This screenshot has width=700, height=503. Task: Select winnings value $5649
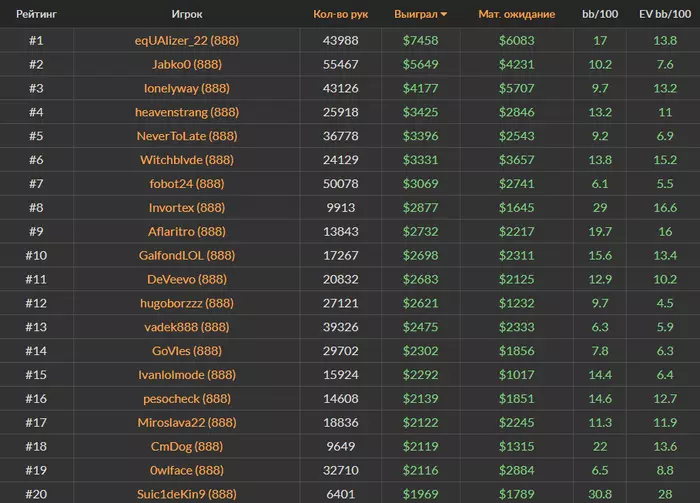421,64
